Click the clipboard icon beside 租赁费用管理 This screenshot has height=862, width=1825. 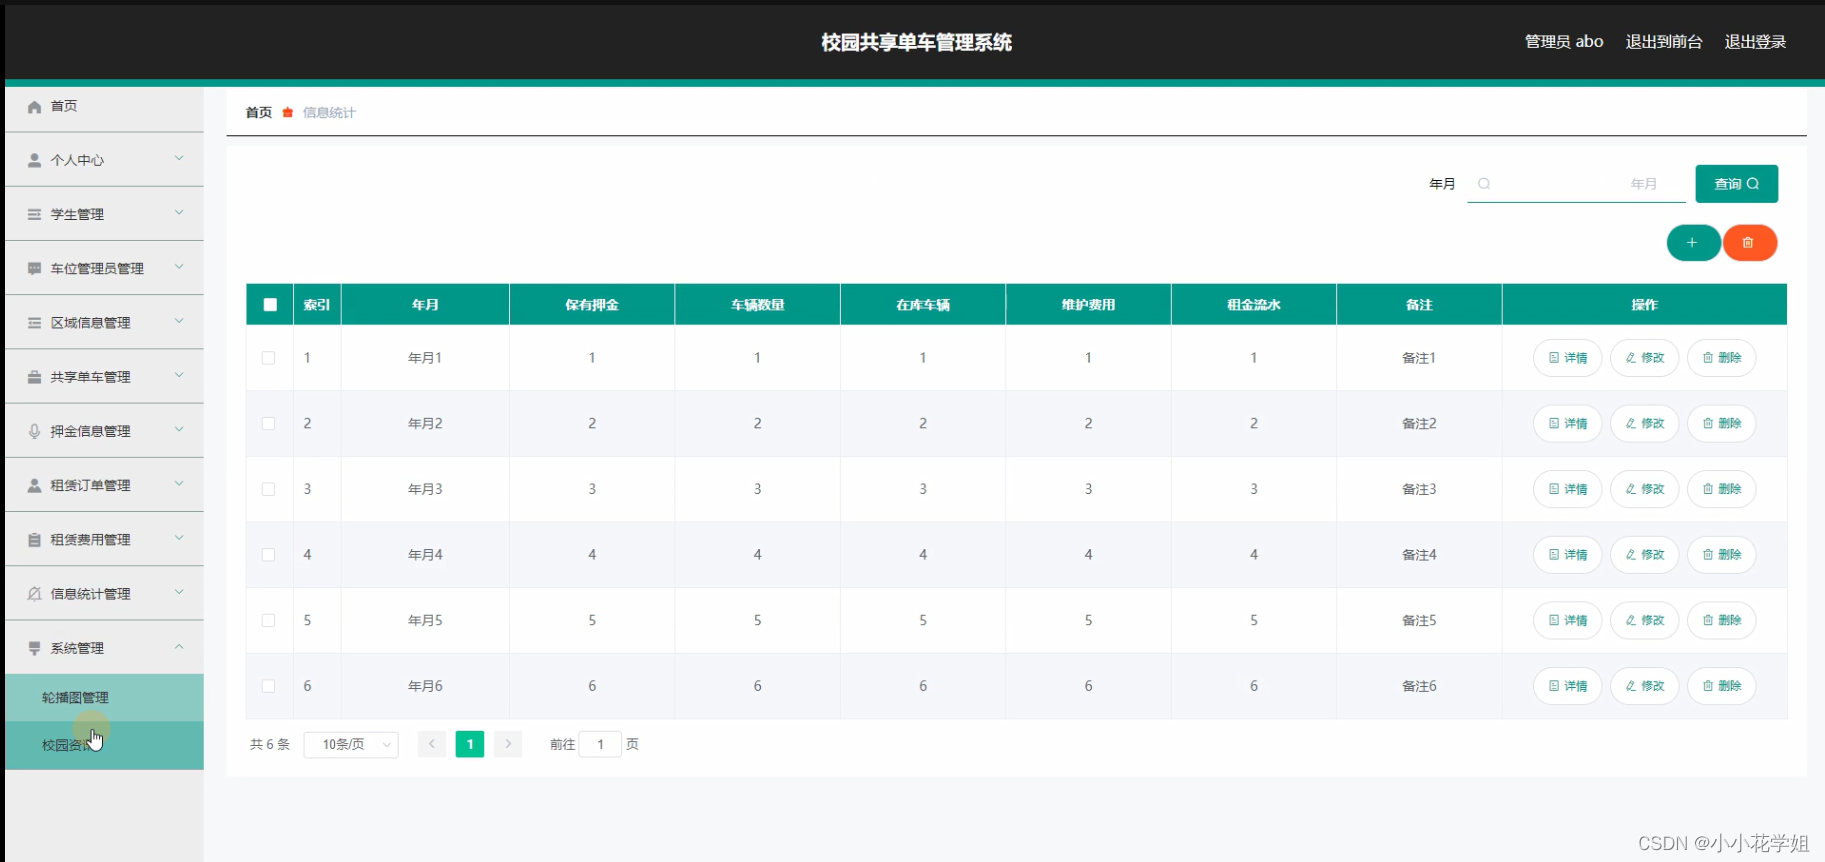tap(35, 539)
